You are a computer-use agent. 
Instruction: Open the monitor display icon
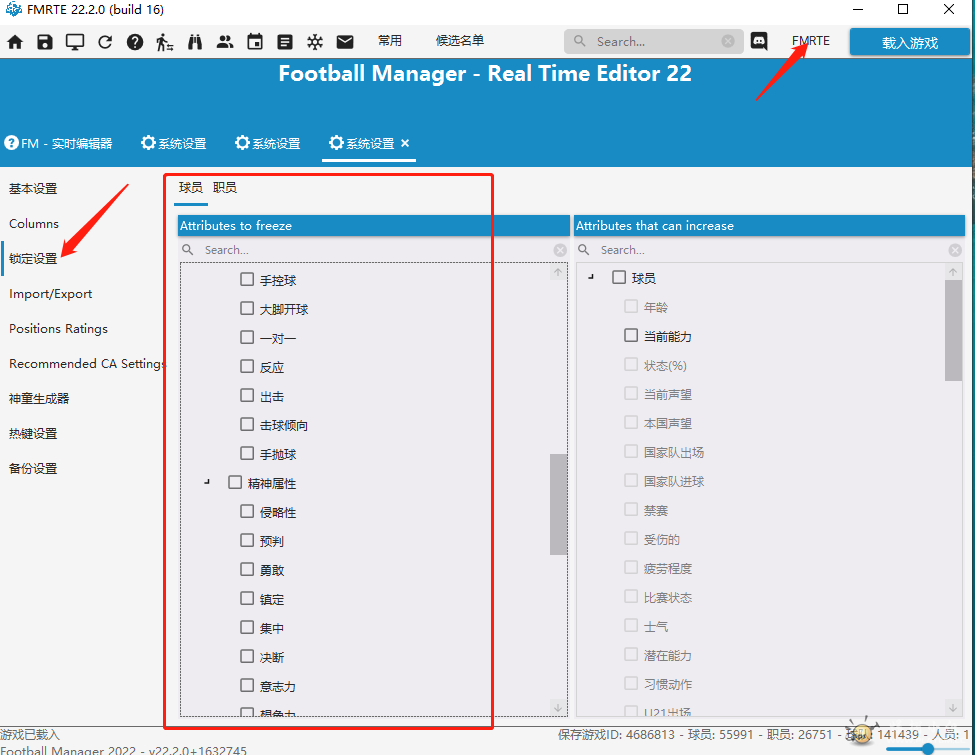click(x=75, y=42)
